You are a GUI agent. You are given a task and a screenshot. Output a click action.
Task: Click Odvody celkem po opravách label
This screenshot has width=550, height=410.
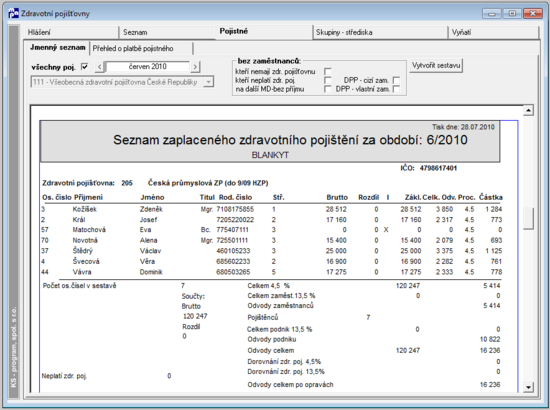pyautogui.click(x=290, y=385)
